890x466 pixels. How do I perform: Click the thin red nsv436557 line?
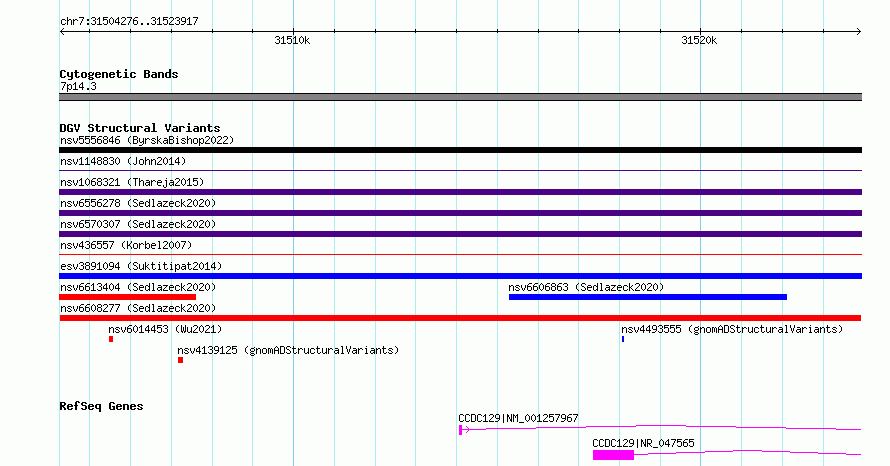(x=460, y=254)
